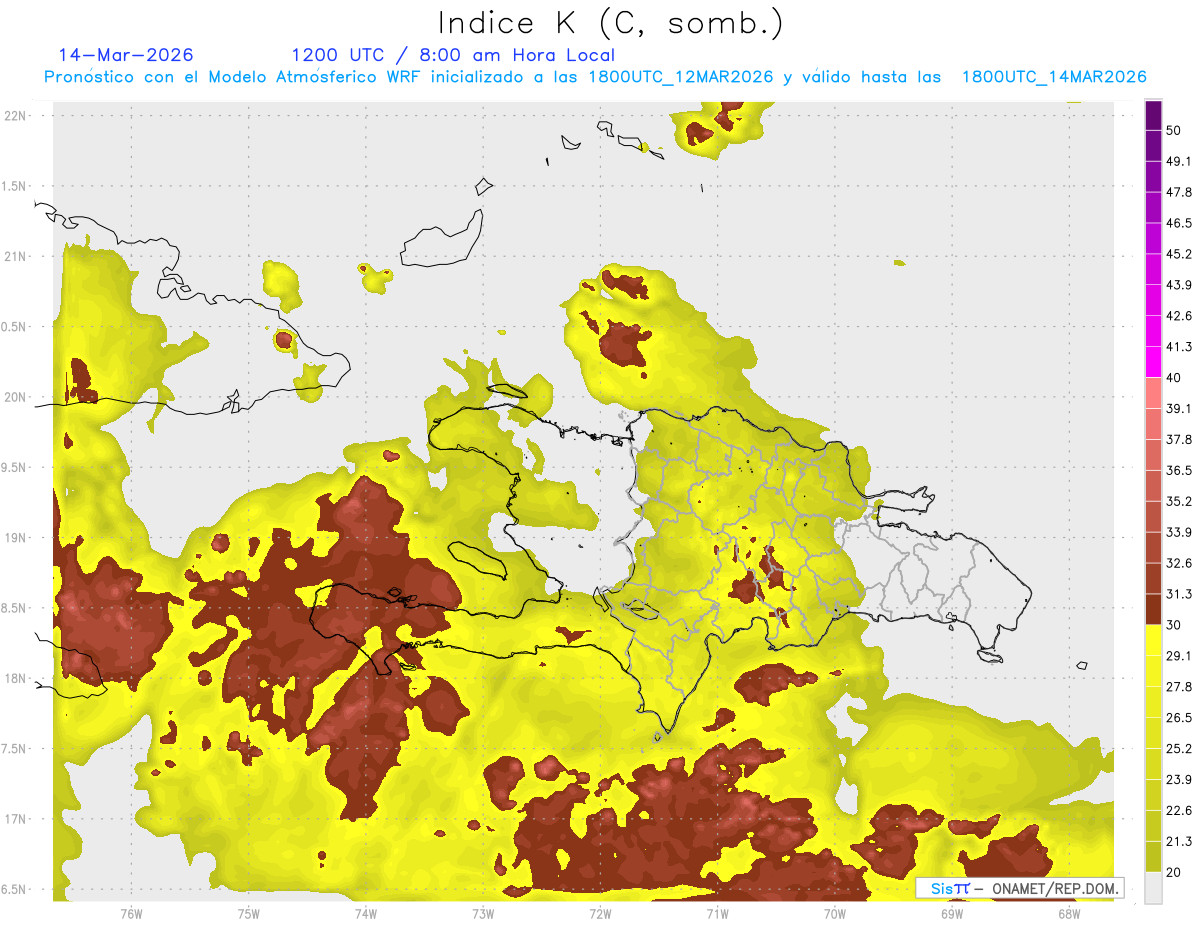Click the "23.9" value on the color scale
This screenshot has width=1200, height=927.
click(1179, 779)
